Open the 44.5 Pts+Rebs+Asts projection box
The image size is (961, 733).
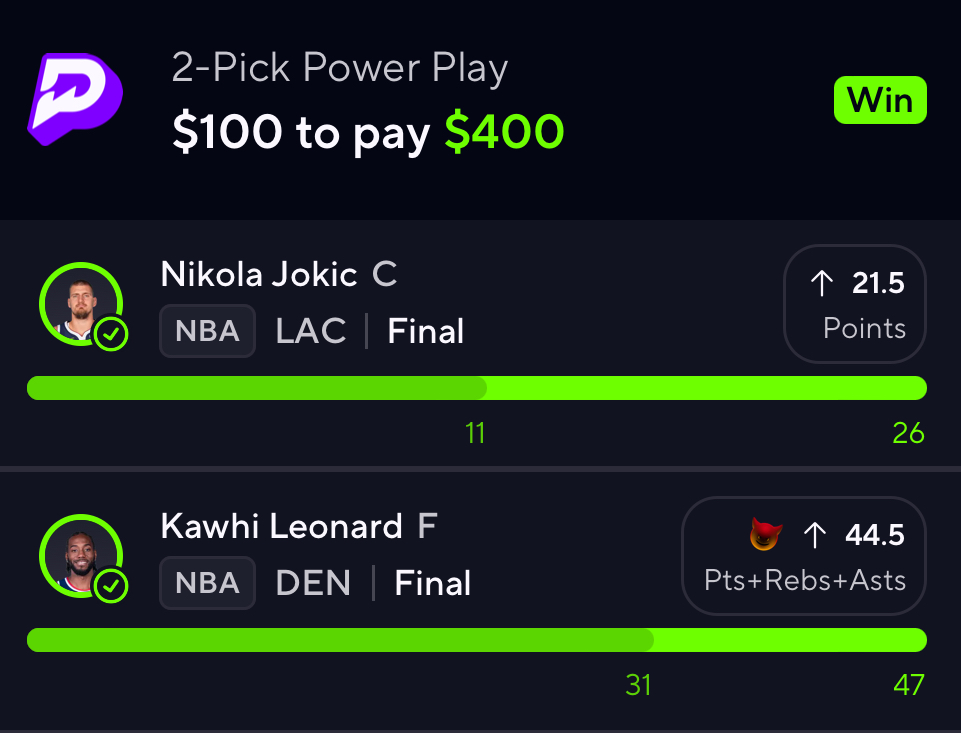[804, 556]
